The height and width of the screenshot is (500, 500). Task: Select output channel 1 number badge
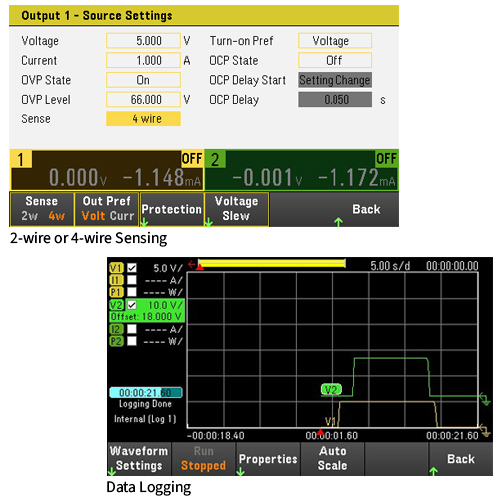click(21, 159)
